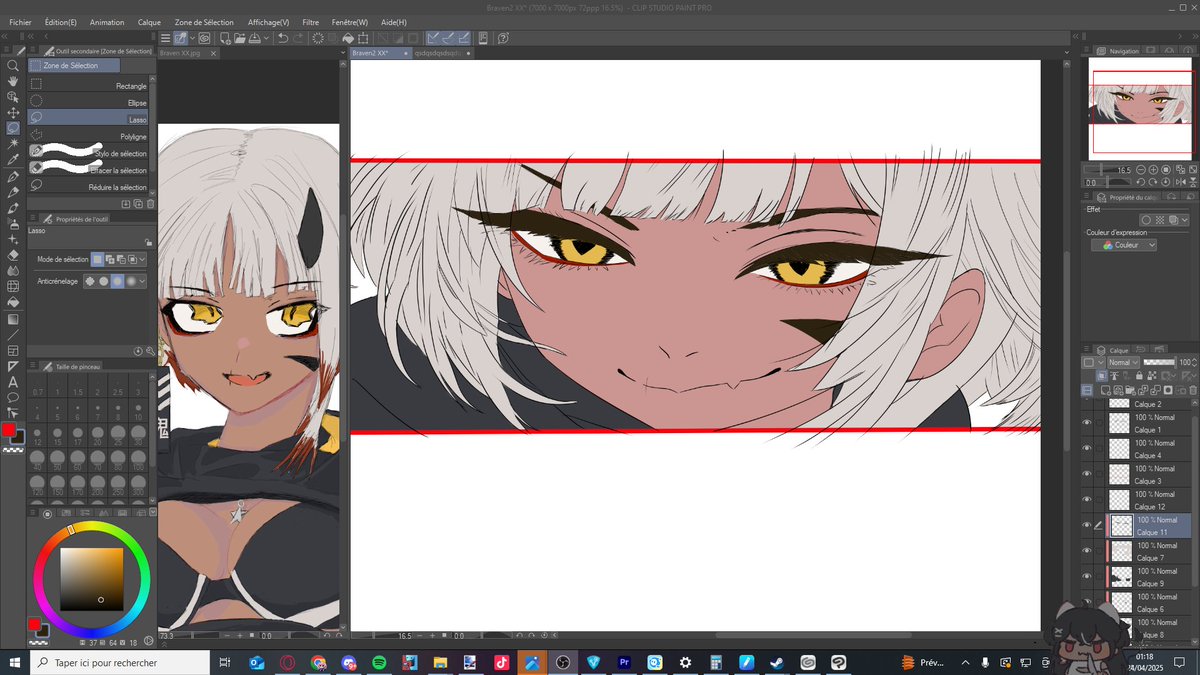Viewport: 1200px width, 675px height.
Task: Select the Fill bucket tool in left toolbar
Action: click(13, 303)
